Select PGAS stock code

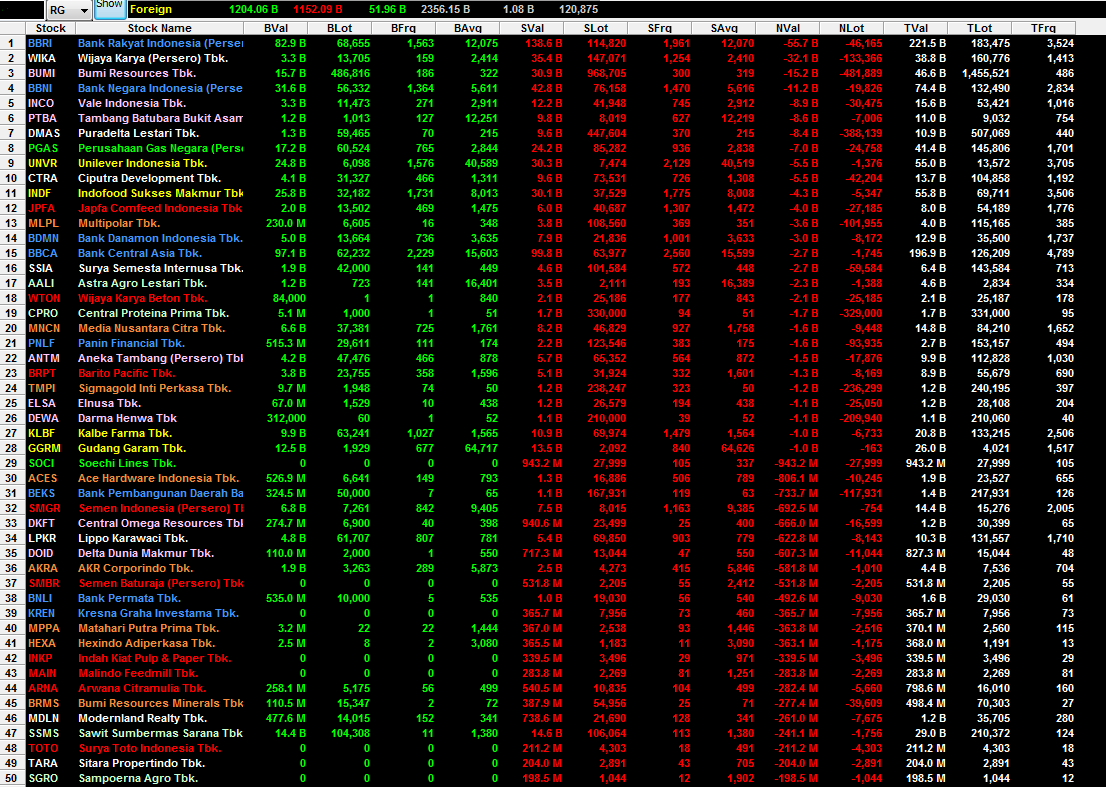(x=42, y=148)
